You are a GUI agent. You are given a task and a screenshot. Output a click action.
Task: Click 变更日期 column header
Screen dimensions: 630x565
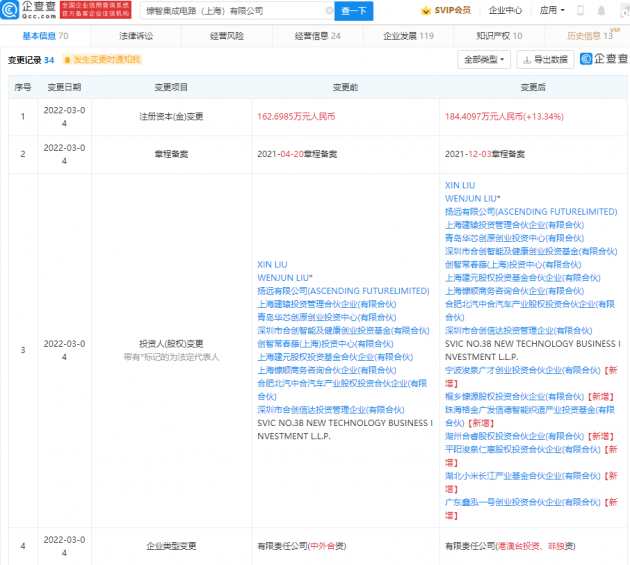(x=64, y=87)
